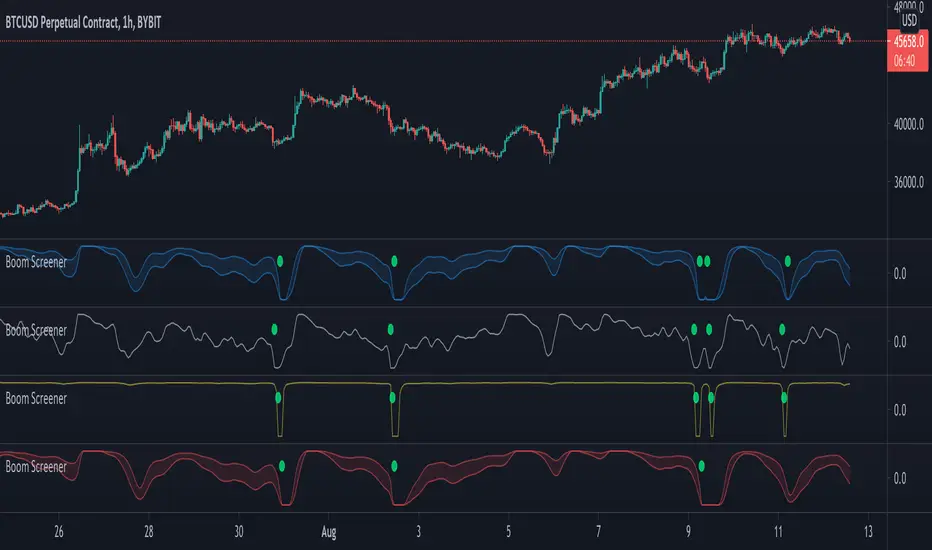
Task: Select the first blue Boom Screener label
Action: [36, 262]
